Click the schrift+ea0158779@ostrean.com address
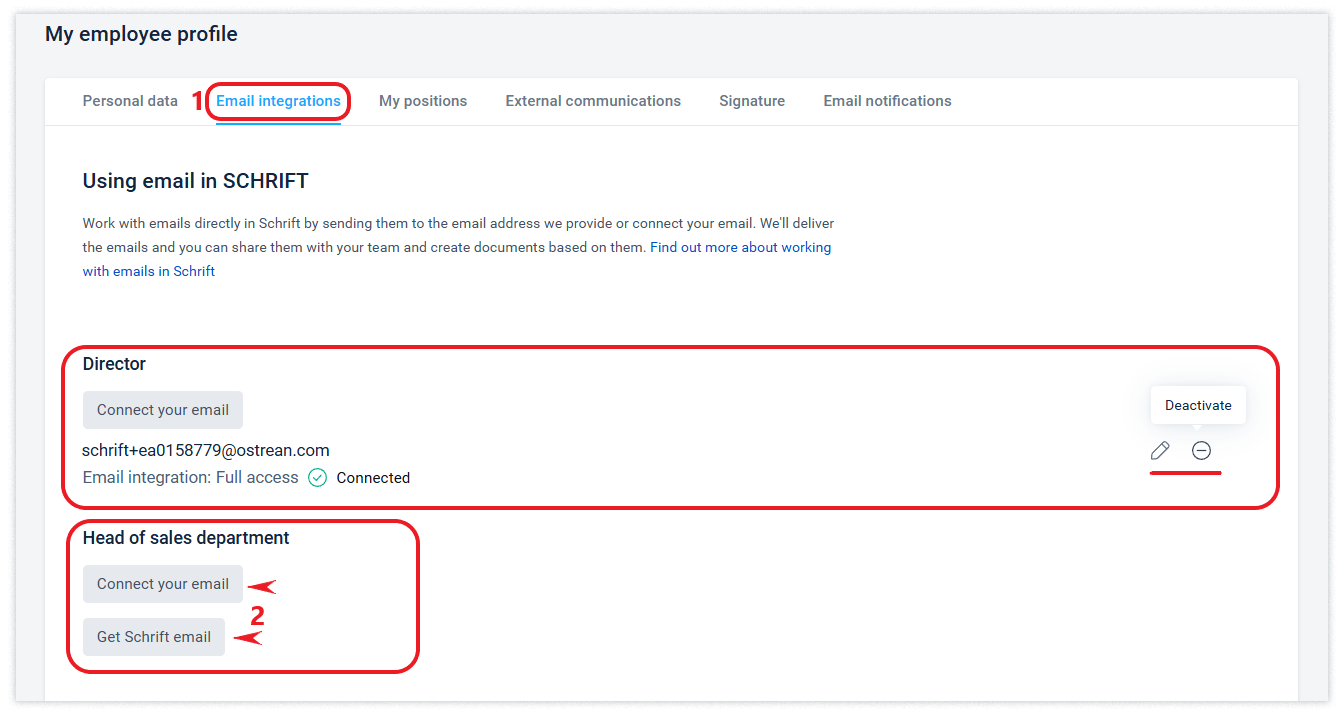 (x=206, y=450)
